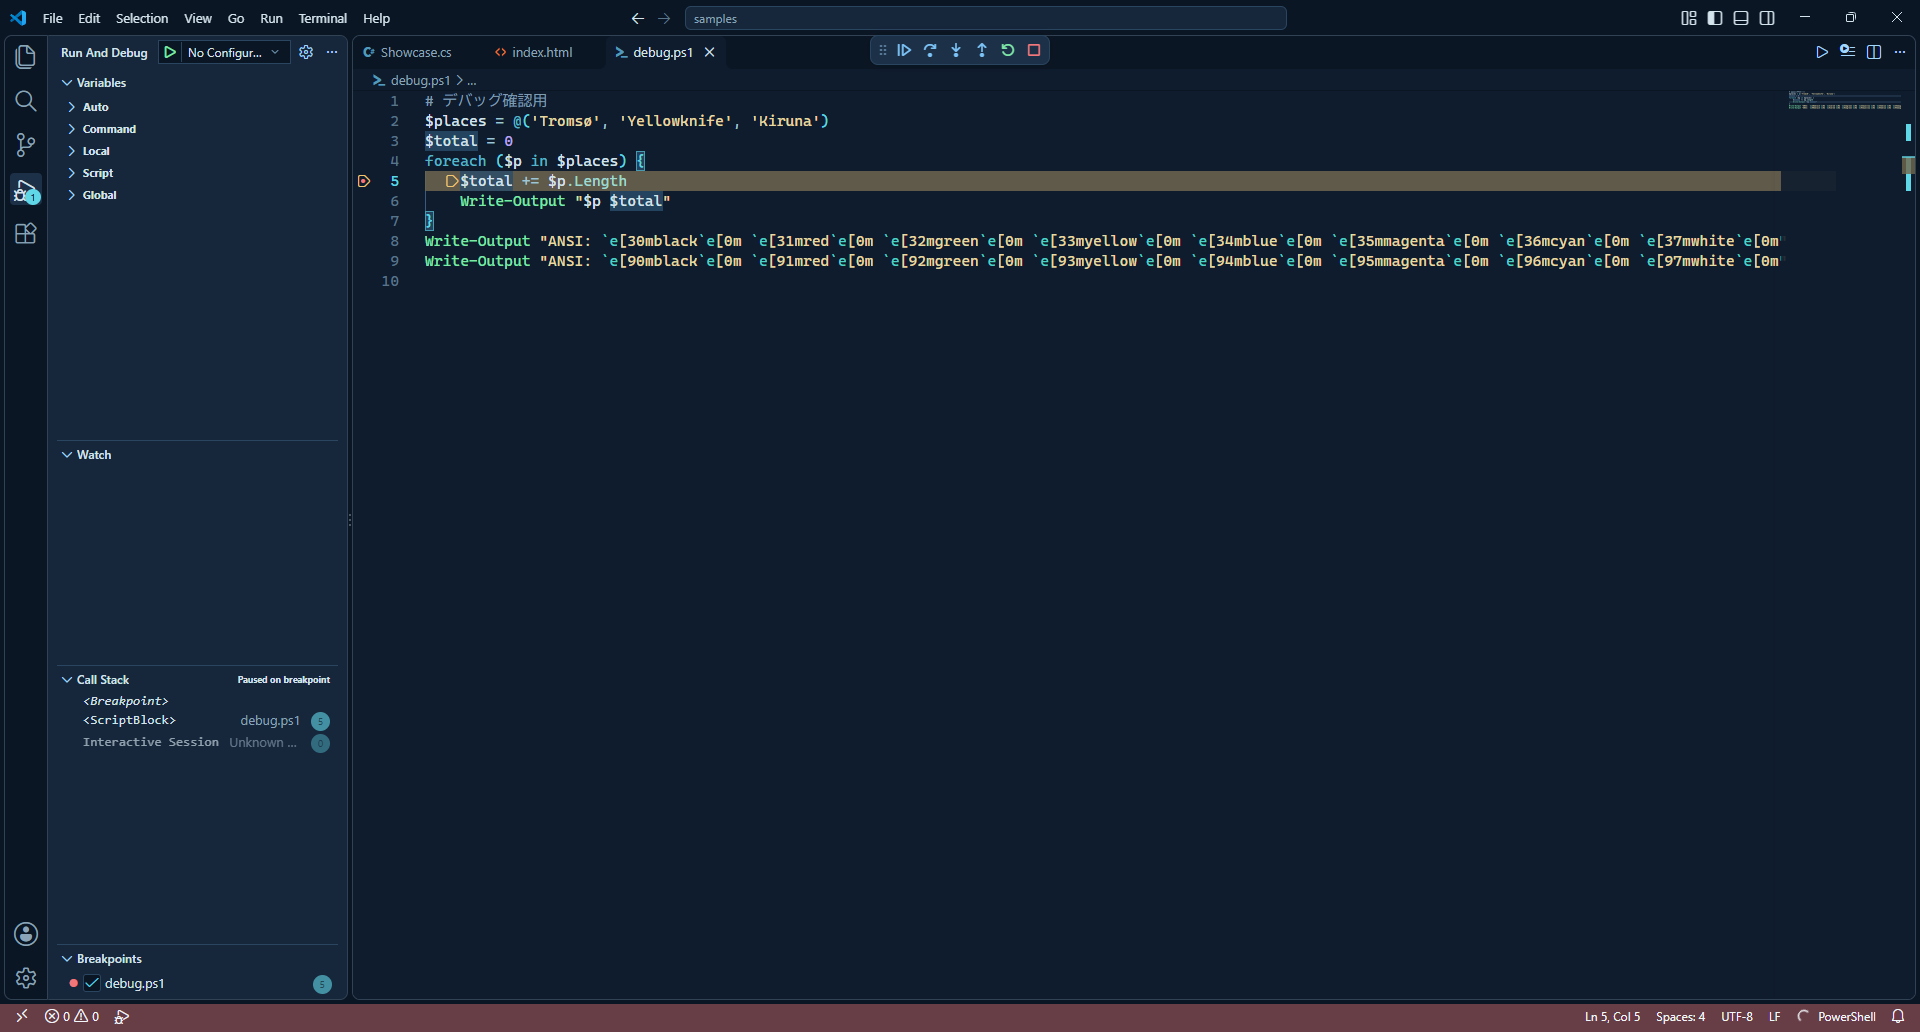The image size is (1920, 1032).
Task: Open Run and Debug more actions menu
Action: [x=332, y=52]
